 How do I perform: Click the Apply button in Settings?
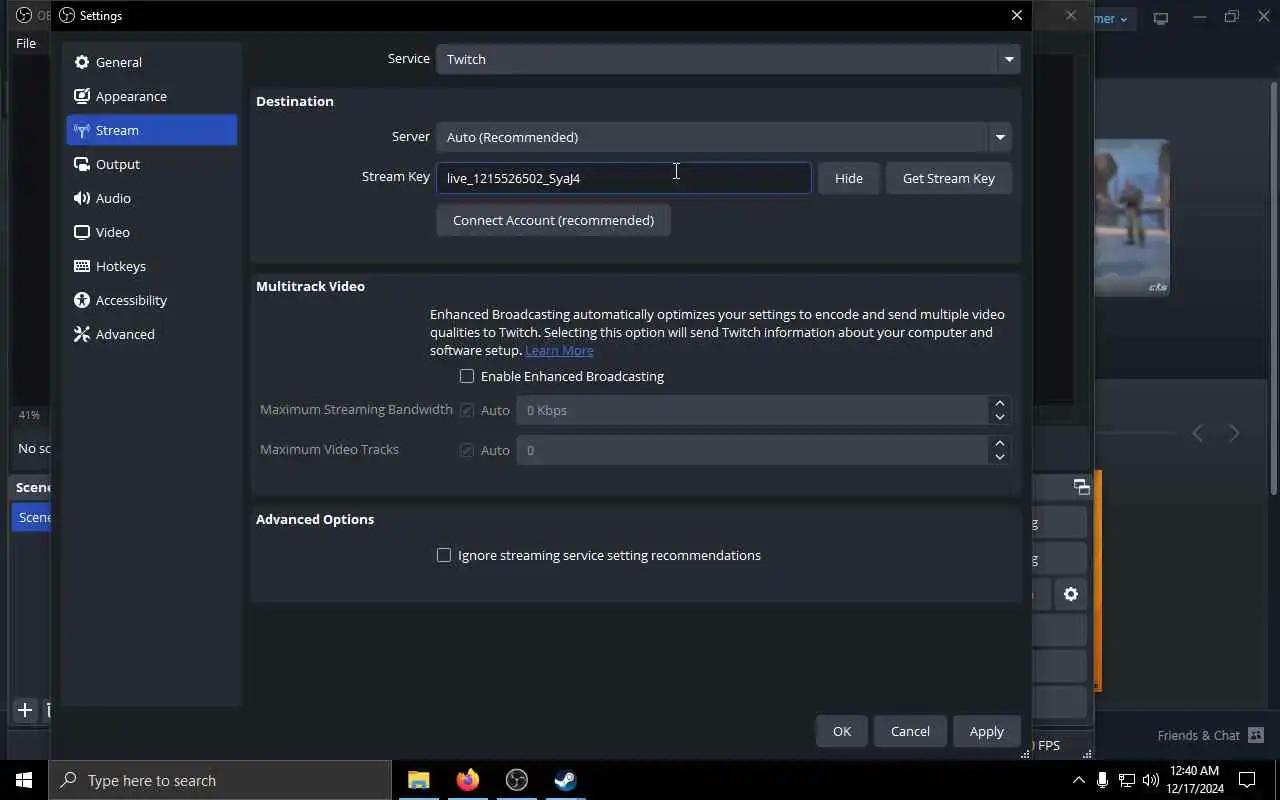(986, 731)
